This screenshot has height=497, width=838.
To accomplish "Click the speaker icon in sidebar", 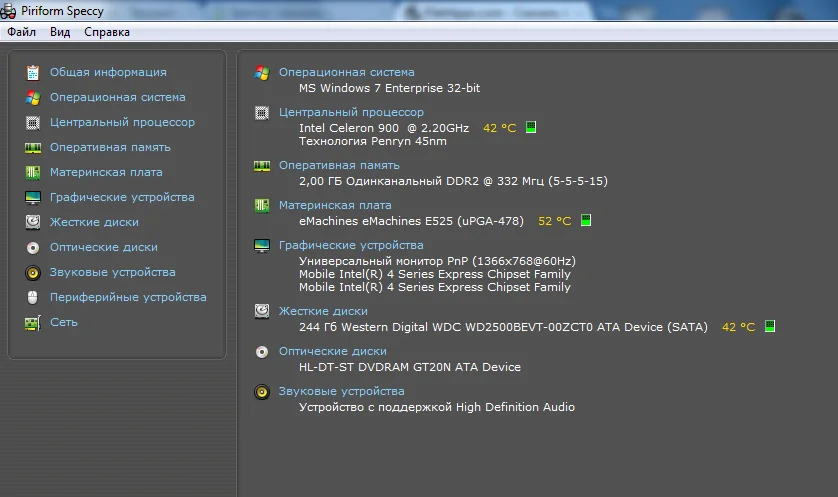I will [33, 273].
